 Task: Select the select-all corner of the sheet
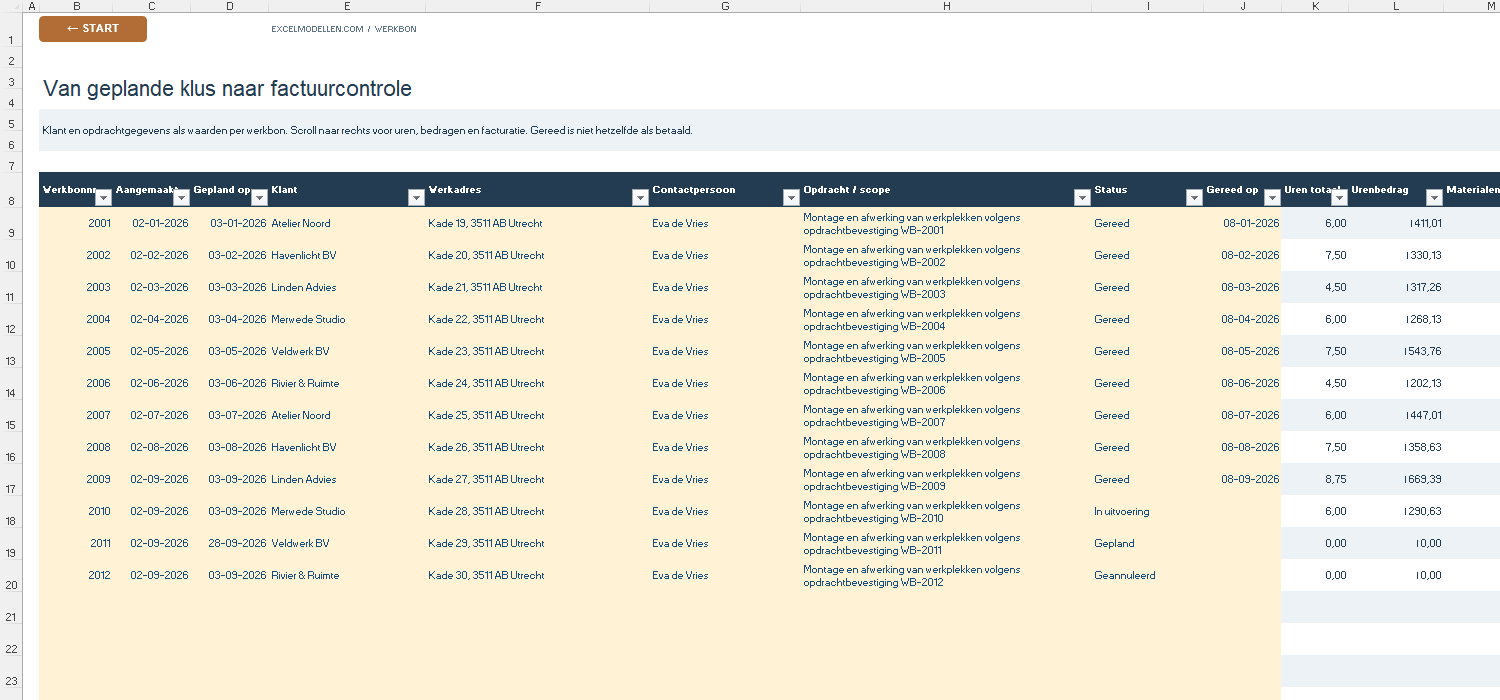tap(9, 6)
